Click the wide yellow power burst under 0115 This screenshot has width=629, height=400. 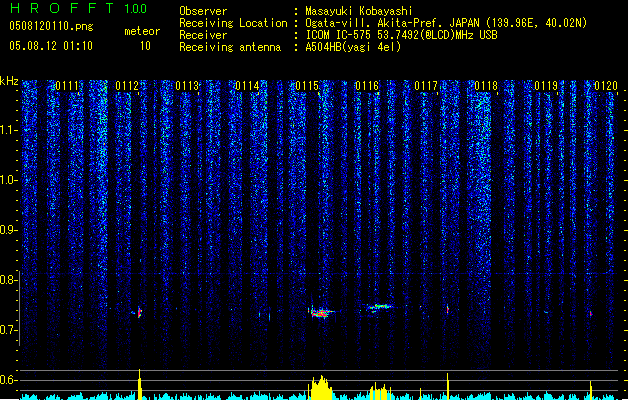321,388
